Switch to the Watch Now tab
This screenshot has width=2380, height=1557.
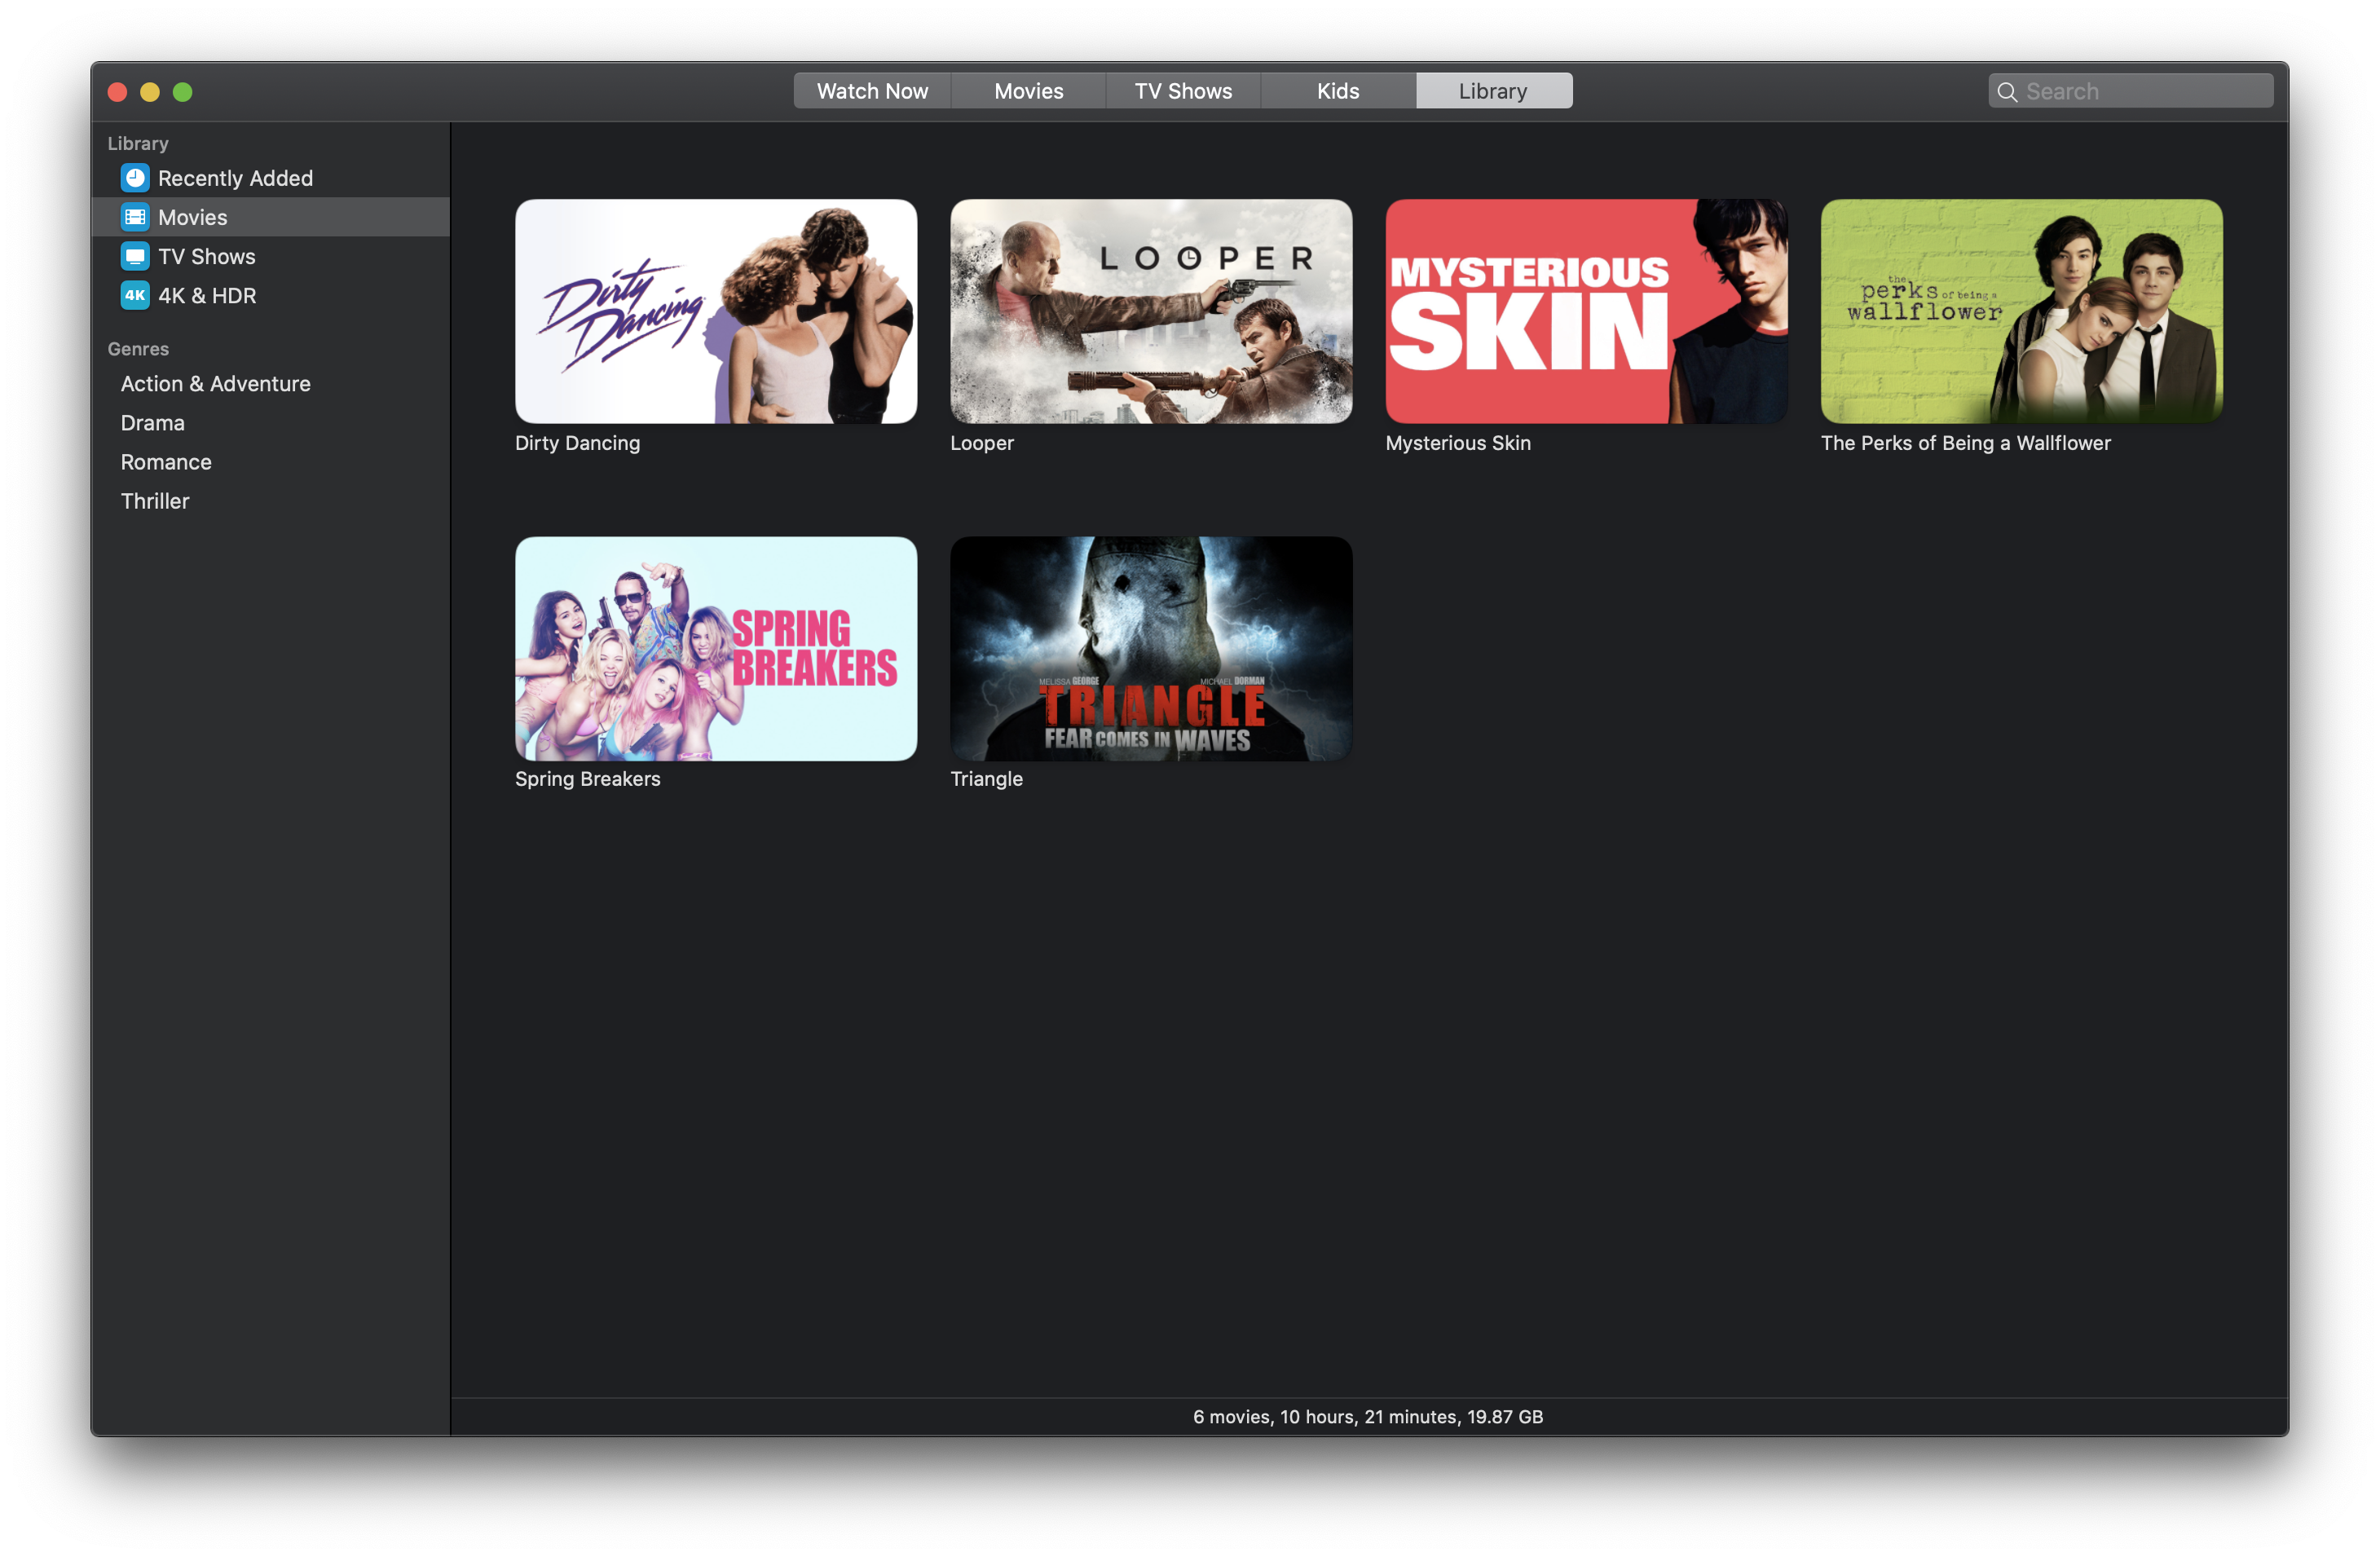point(872,91)
